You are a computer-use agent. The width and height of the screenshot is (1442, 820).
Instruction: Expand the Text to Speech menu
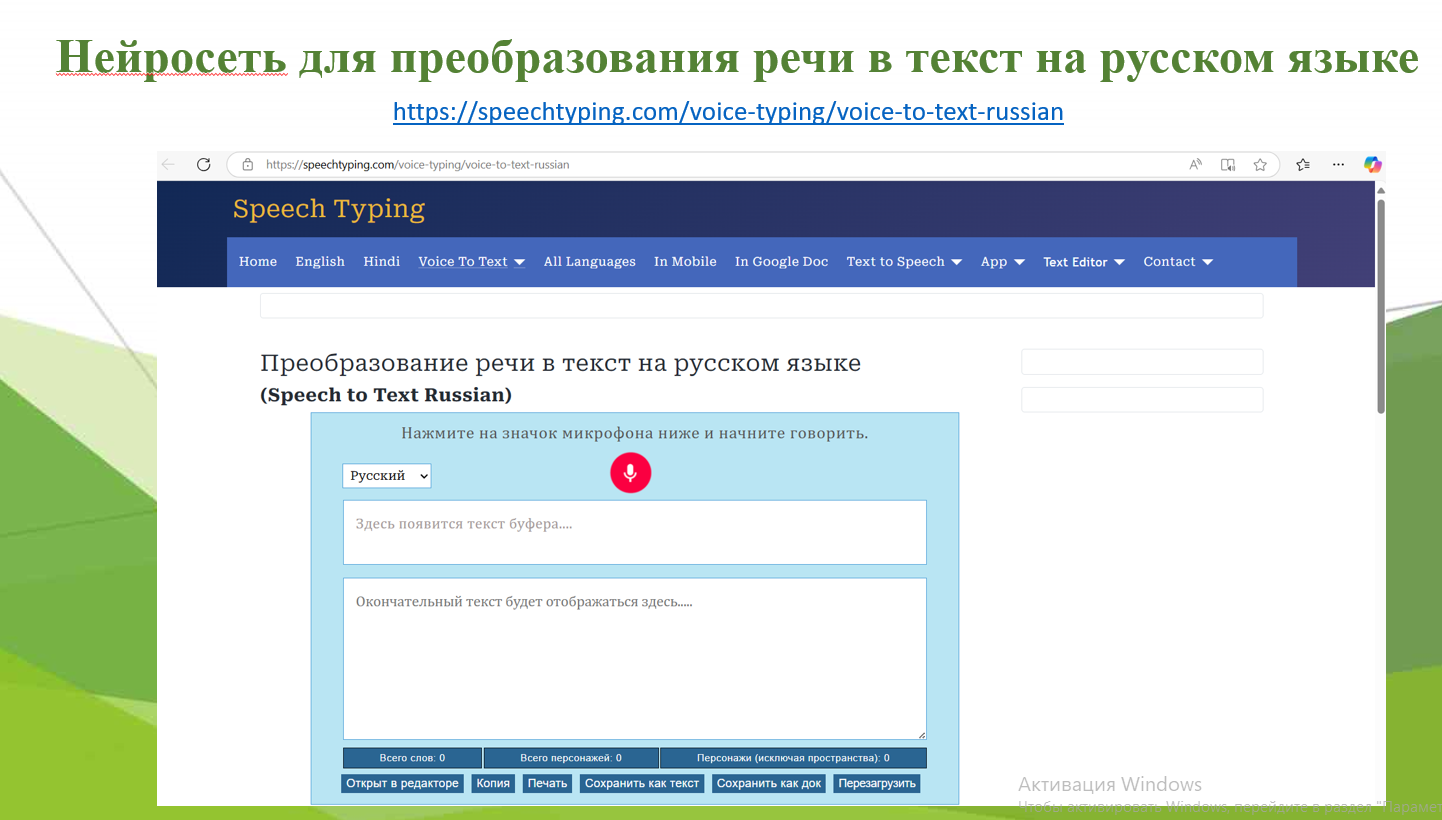coord(904,262)
